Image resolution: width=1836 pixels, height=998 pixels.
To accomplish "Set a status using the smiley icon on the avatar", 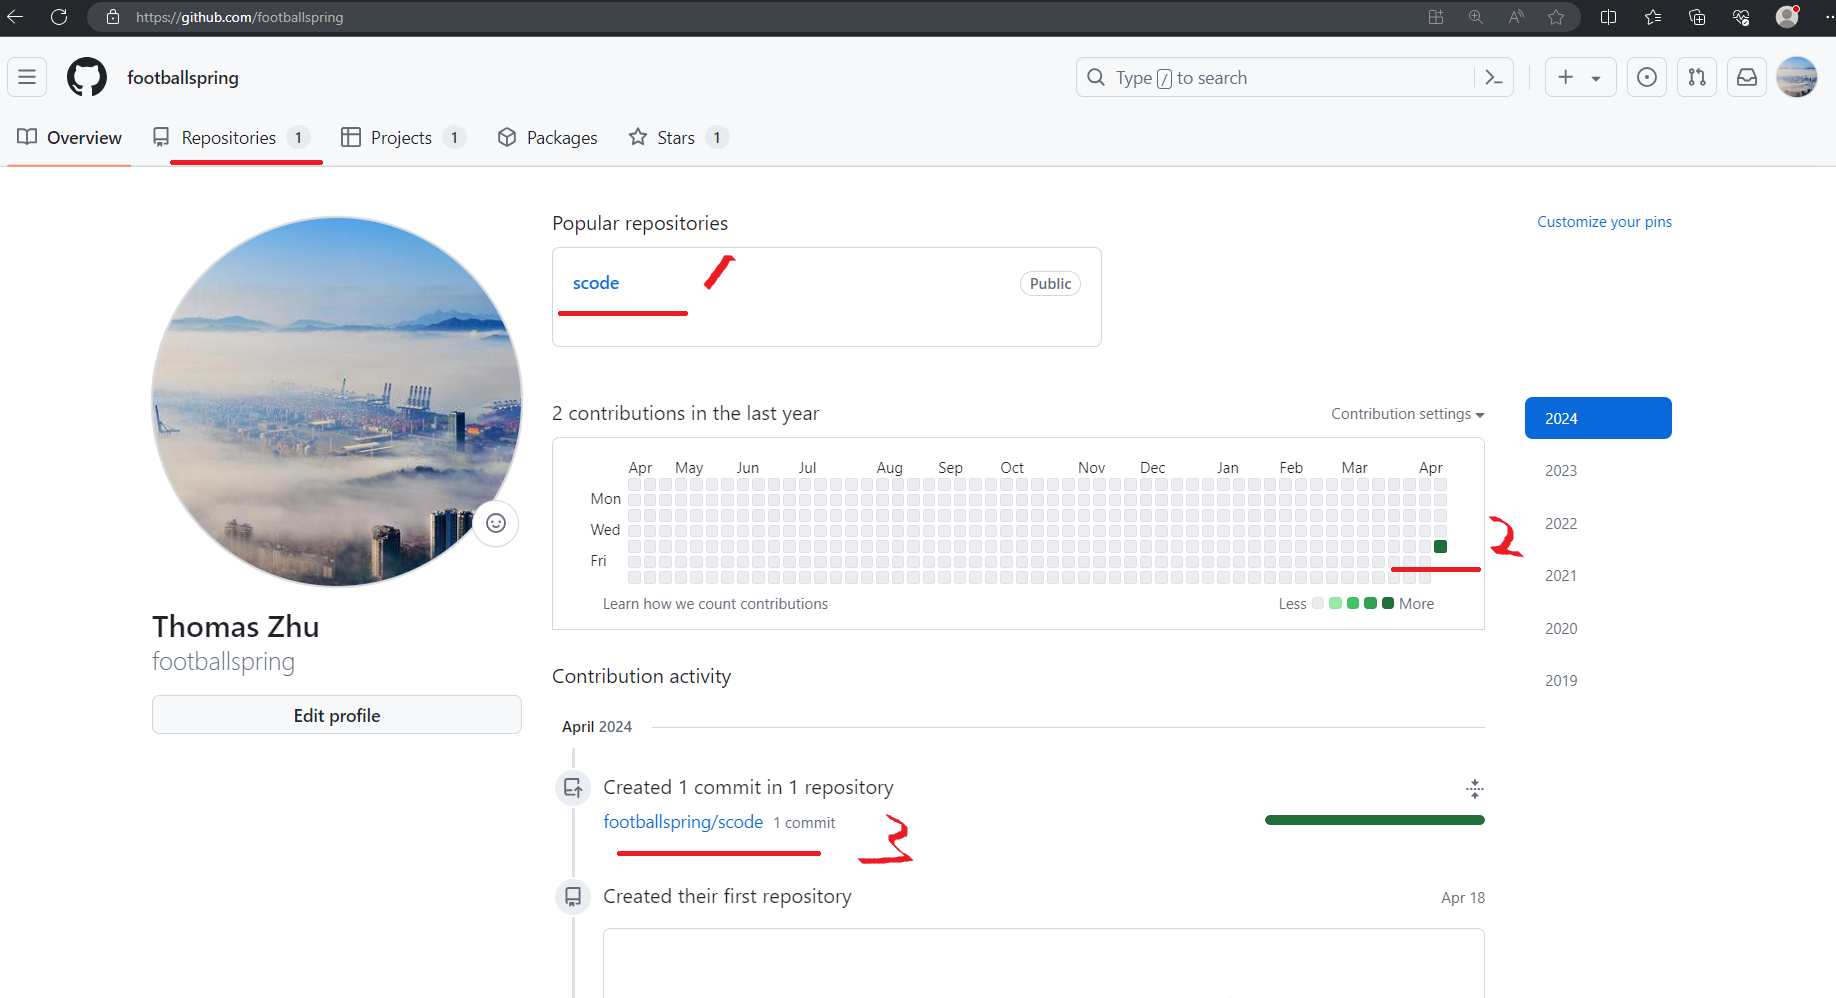I will pos(496,523).
